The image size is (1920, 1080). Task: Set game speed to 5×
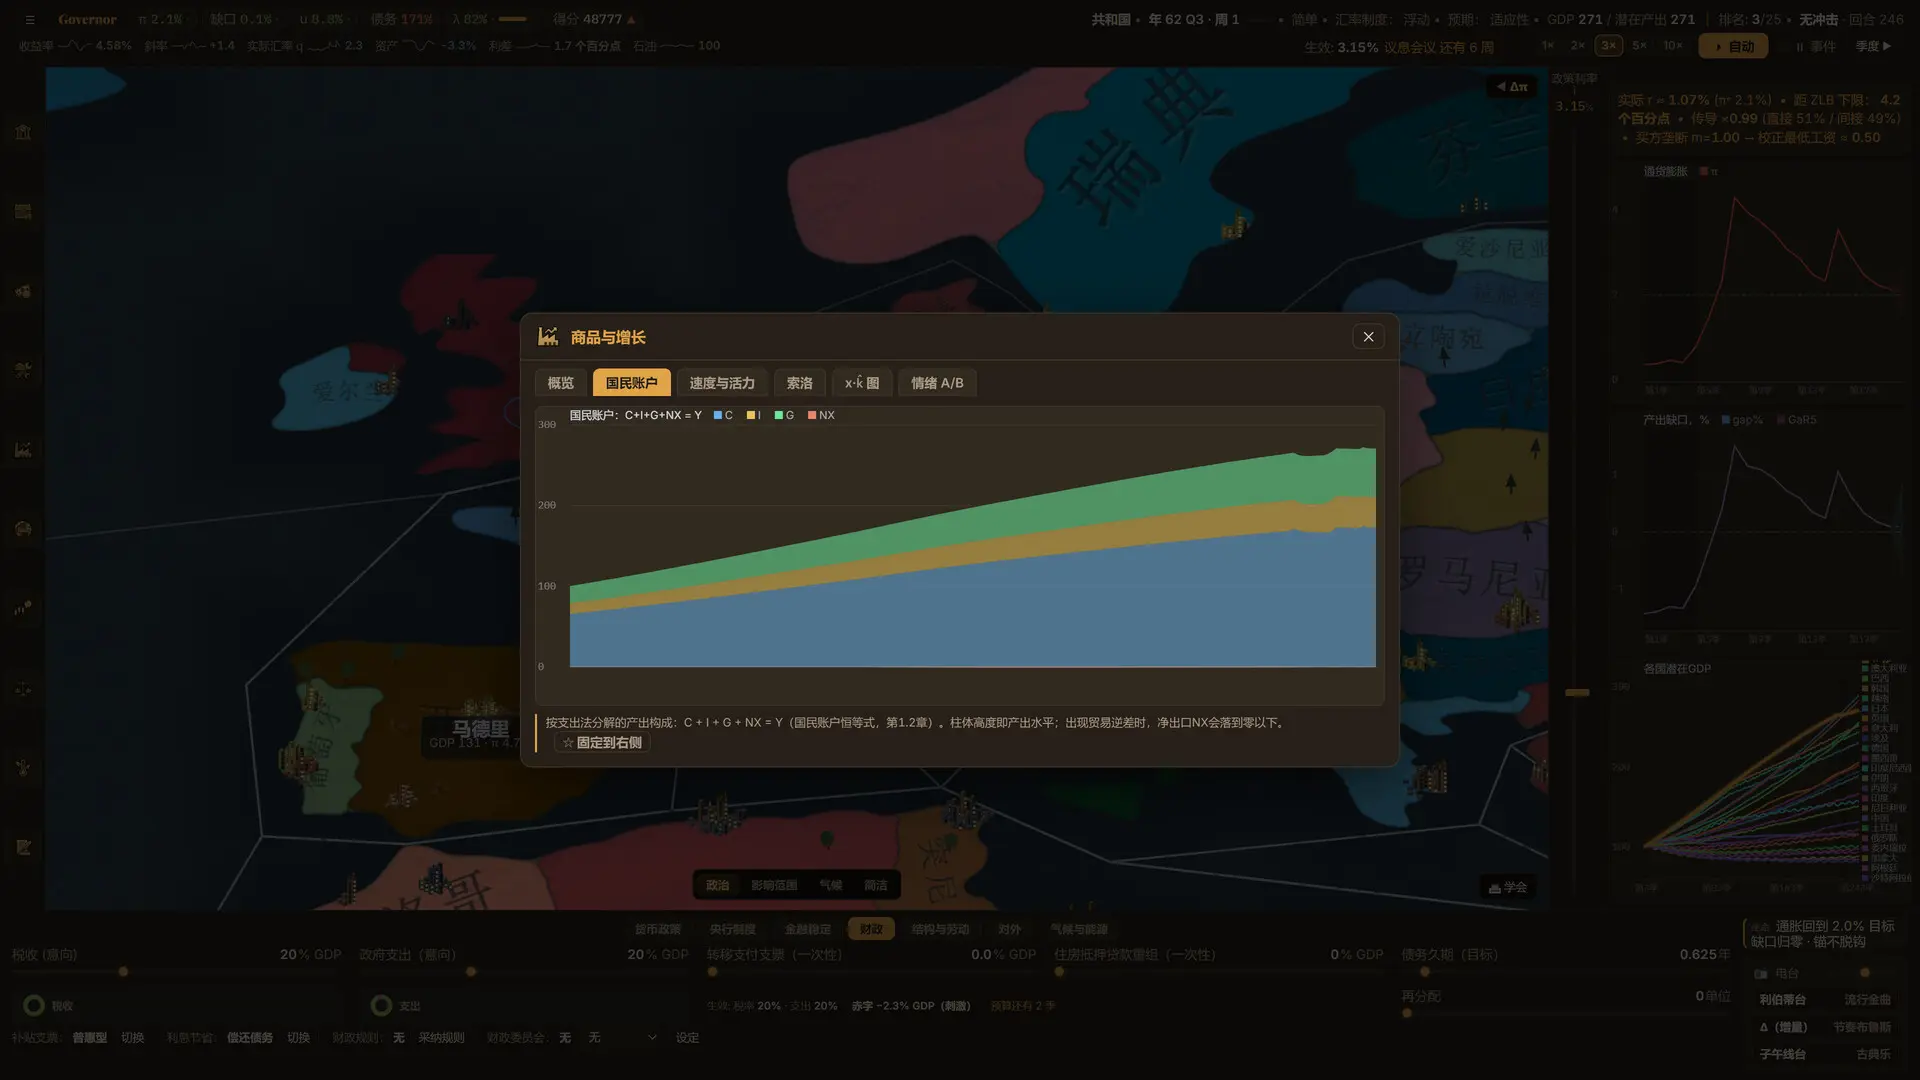pyautogui.click(x=1640, y=46)
